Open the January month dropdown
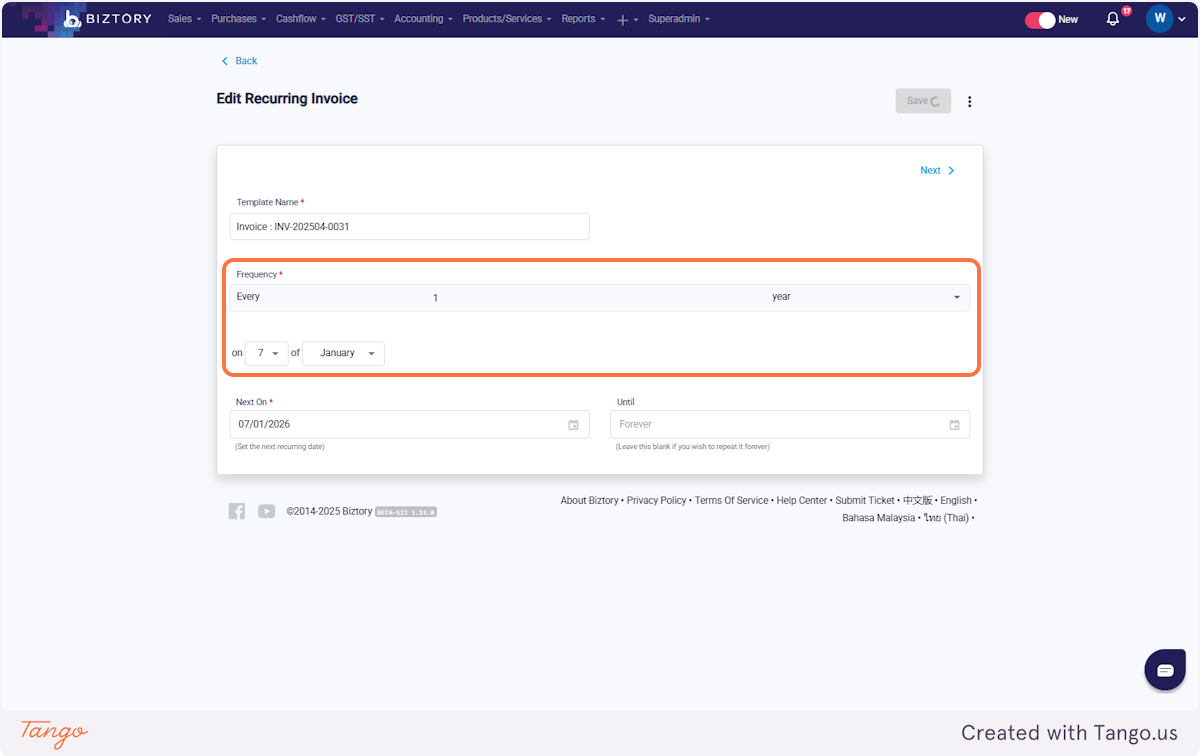Screen dimensions: 1200x756 click(343, 353)
